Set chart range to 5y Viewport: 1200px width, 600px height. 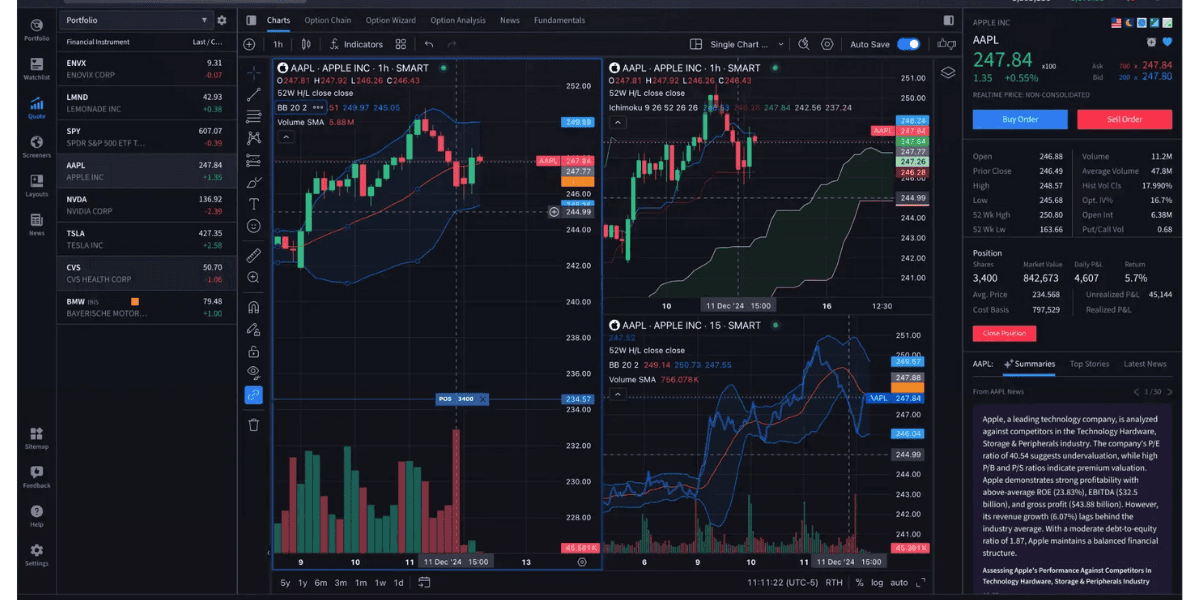coord(285,583)
